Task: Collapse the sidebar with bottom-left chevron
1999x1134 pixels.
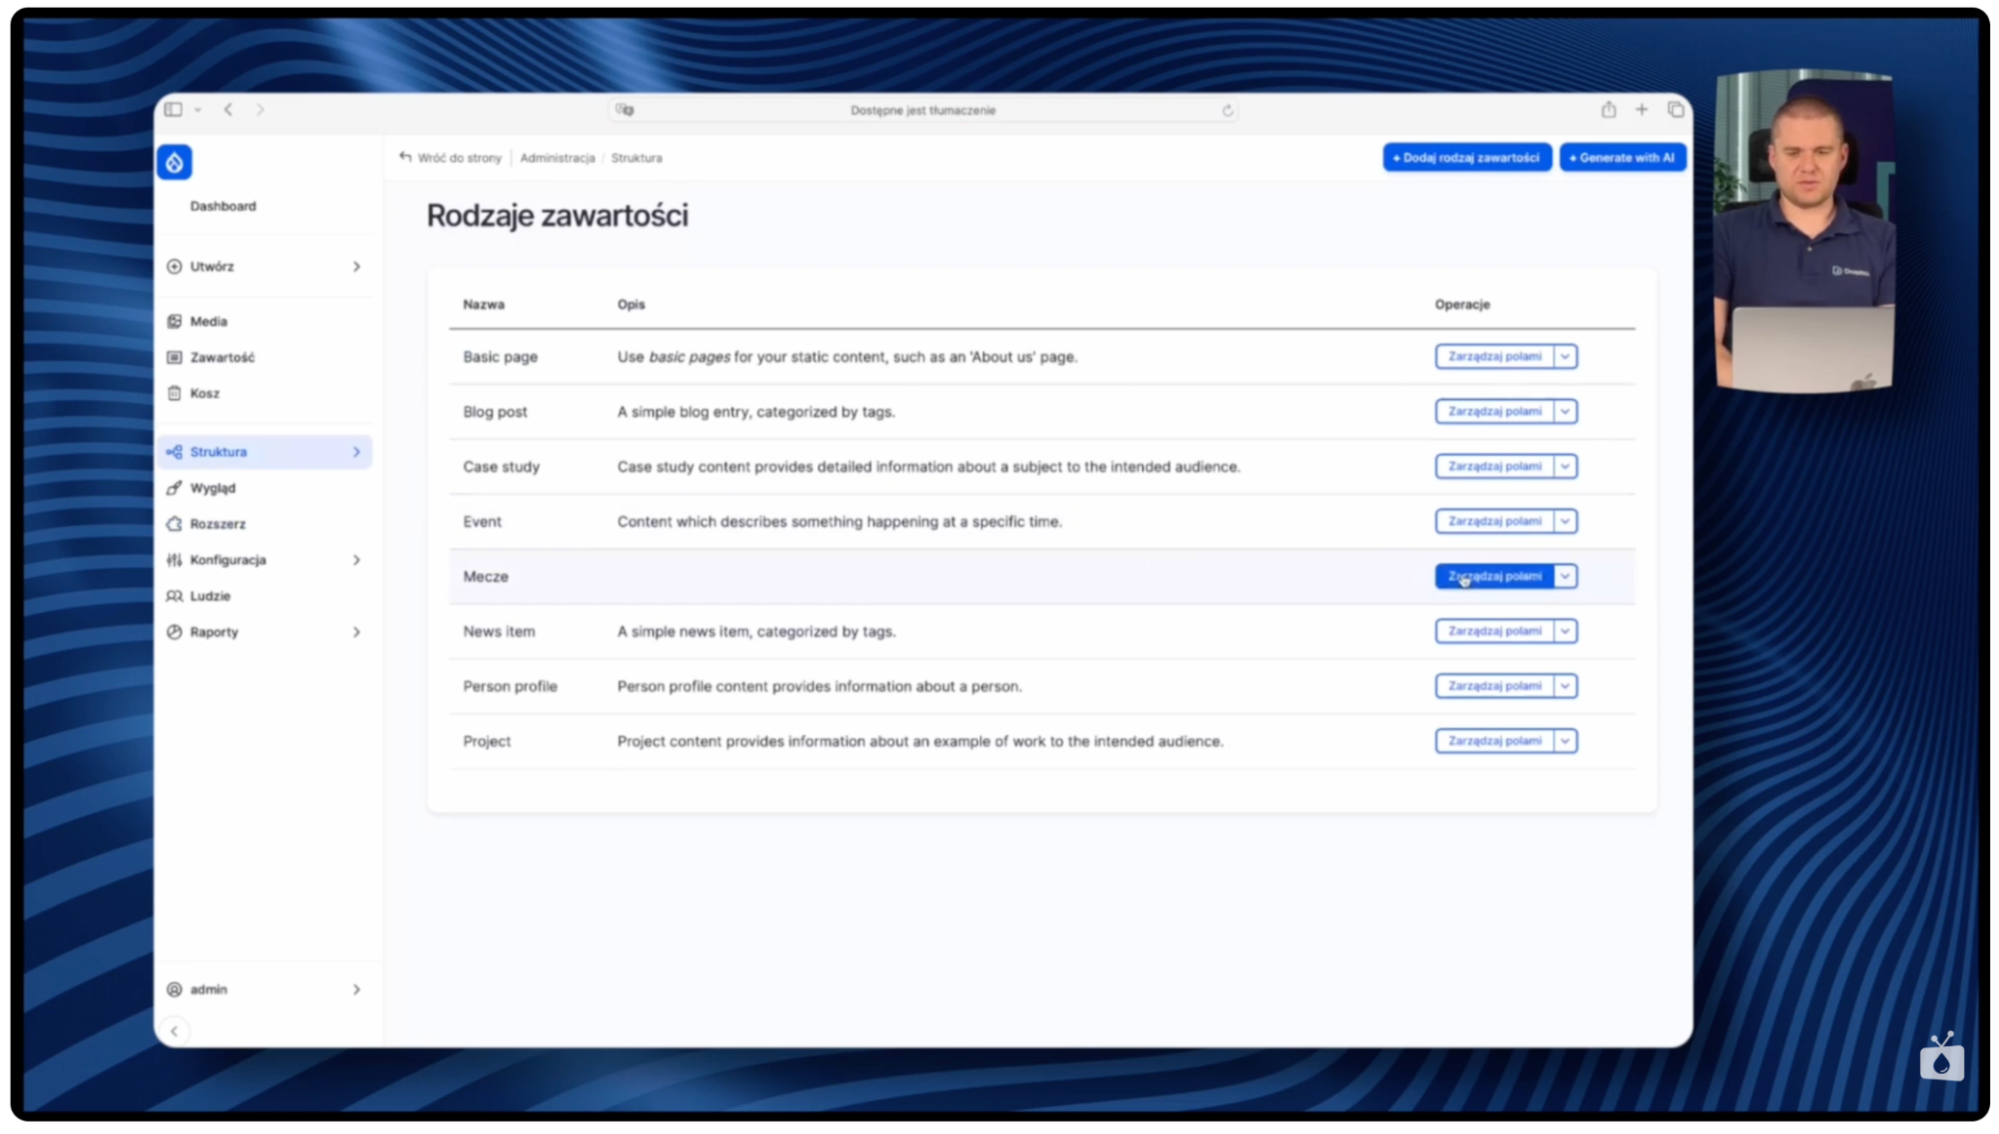Action: click(175, 1030)
